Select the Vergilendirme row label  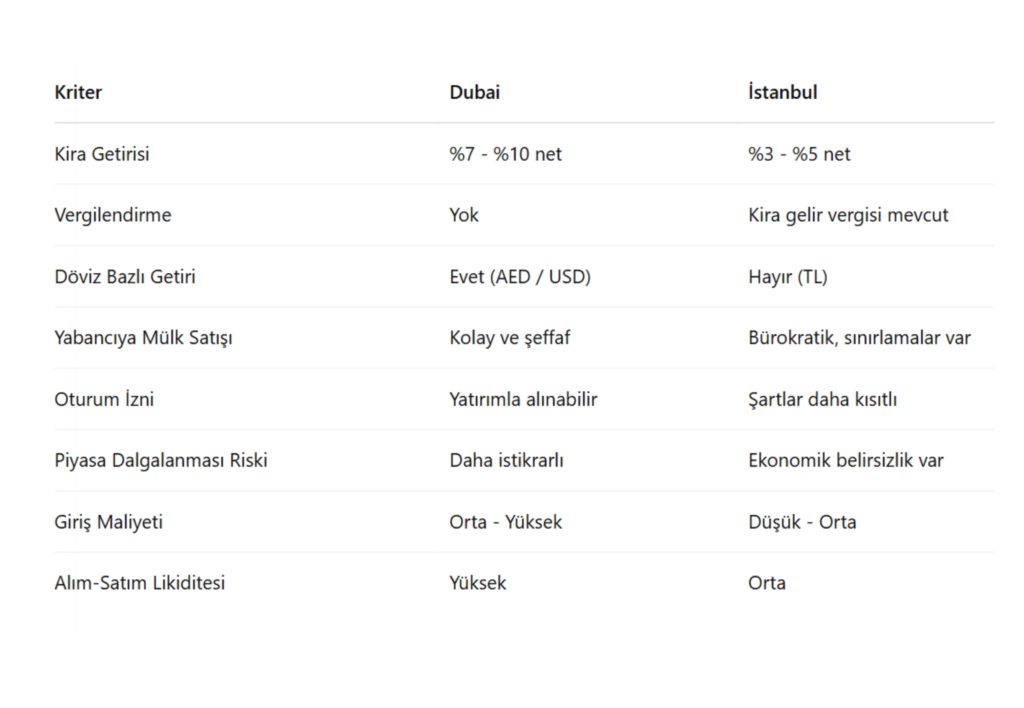click(x=112, y=215)
